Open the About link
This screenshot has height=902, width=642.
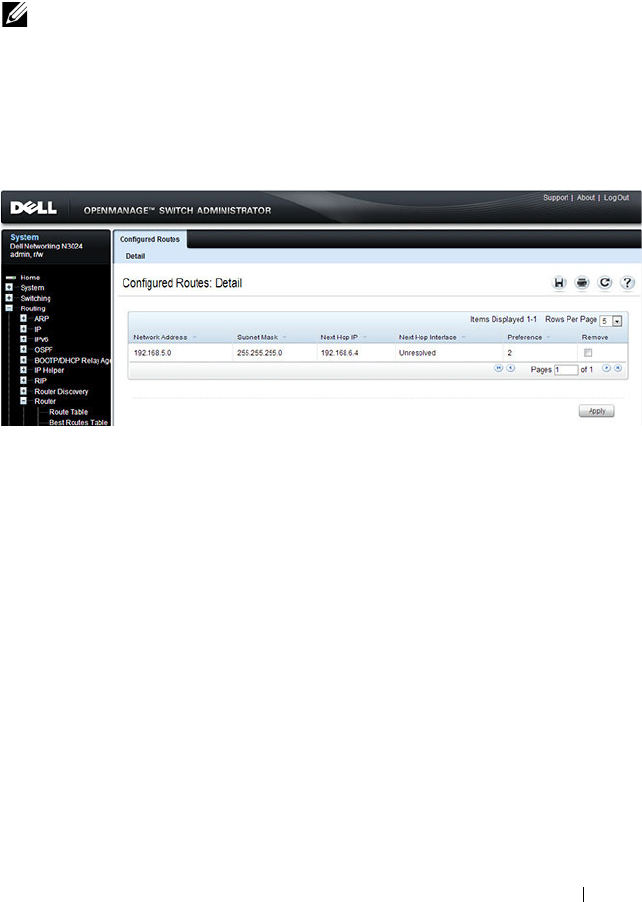click(x=586, y=197)
